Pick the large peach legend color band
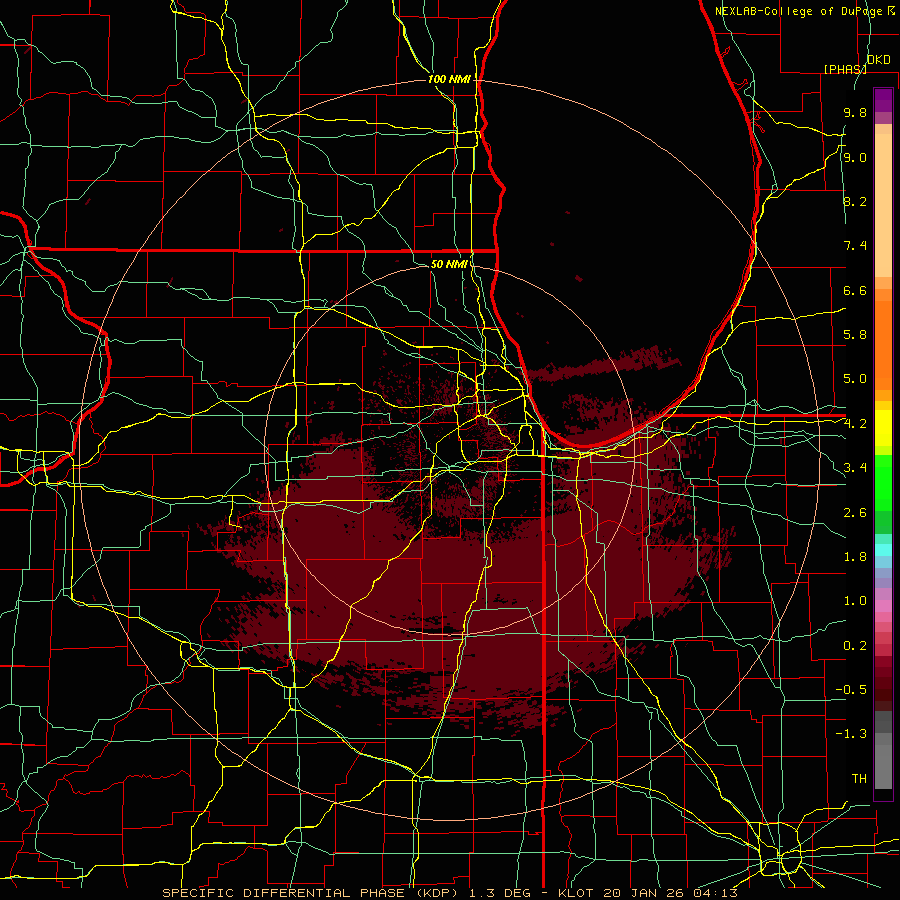 click(883, 207)
